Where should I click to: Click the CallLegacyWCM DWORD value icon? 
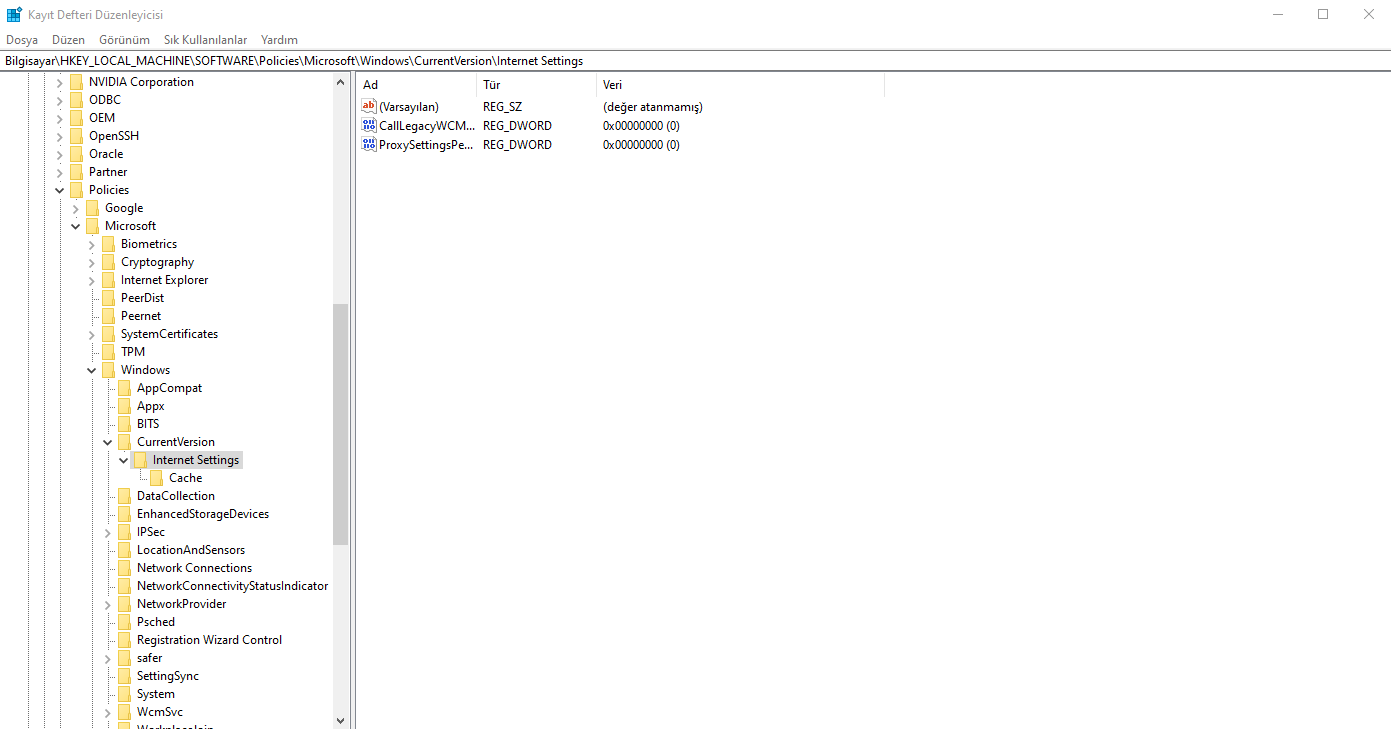(x=369, y=126)
